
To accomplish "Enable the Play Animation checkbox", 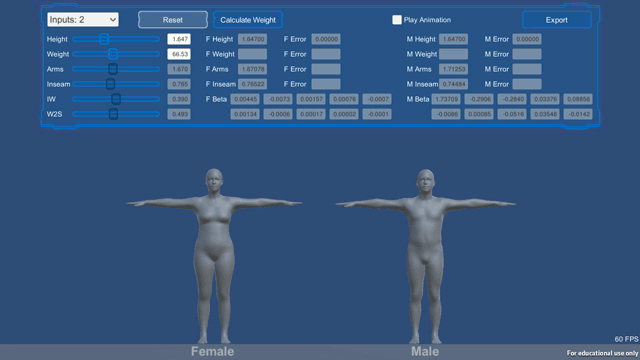I will point(397,20).
